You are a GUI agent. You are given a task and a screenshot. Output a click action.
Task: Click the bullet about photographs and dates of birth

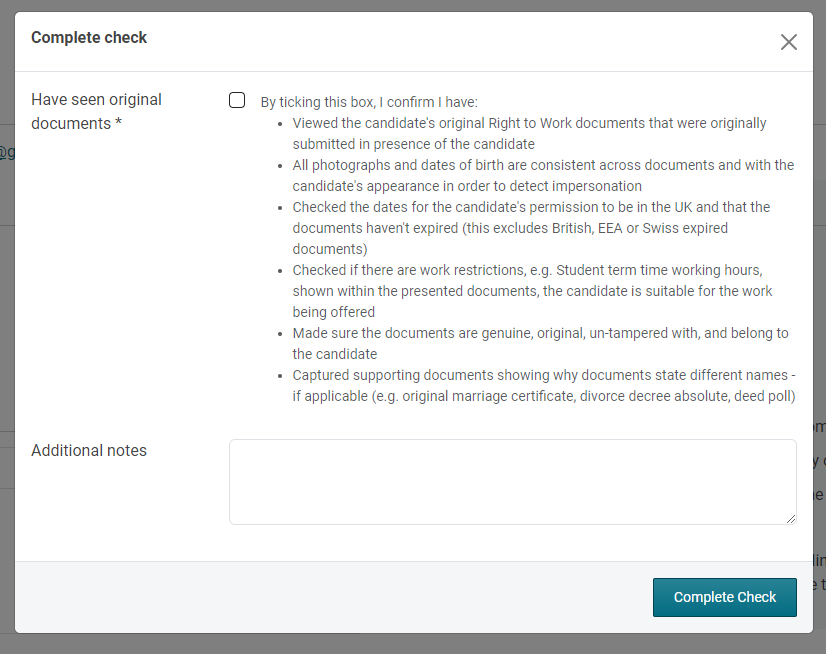click(x=543, y=175)
